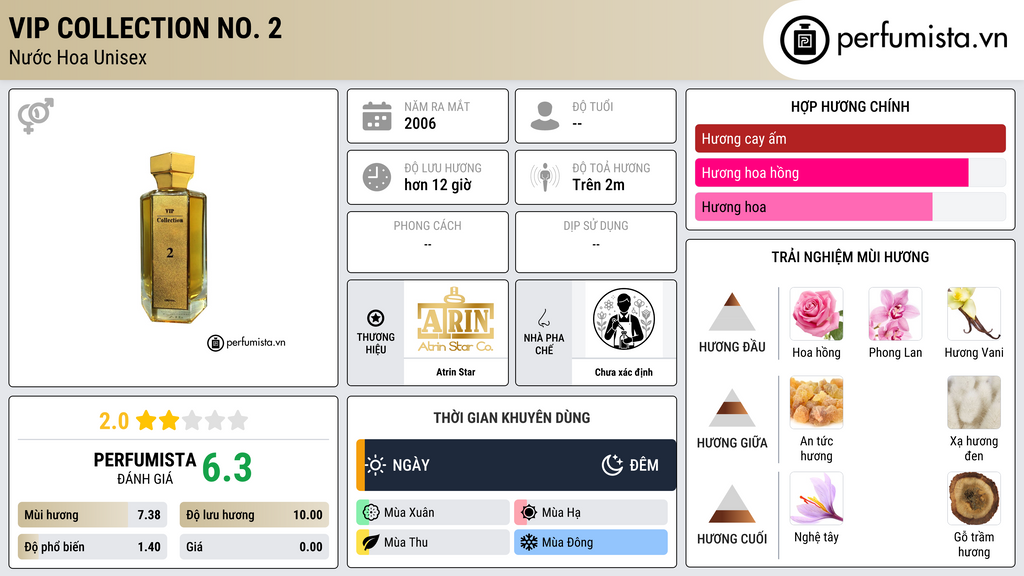This screenshot has width=1024, height=576.
Task: Open the Hoa hồng rose note image
Action: coord(816,314)
